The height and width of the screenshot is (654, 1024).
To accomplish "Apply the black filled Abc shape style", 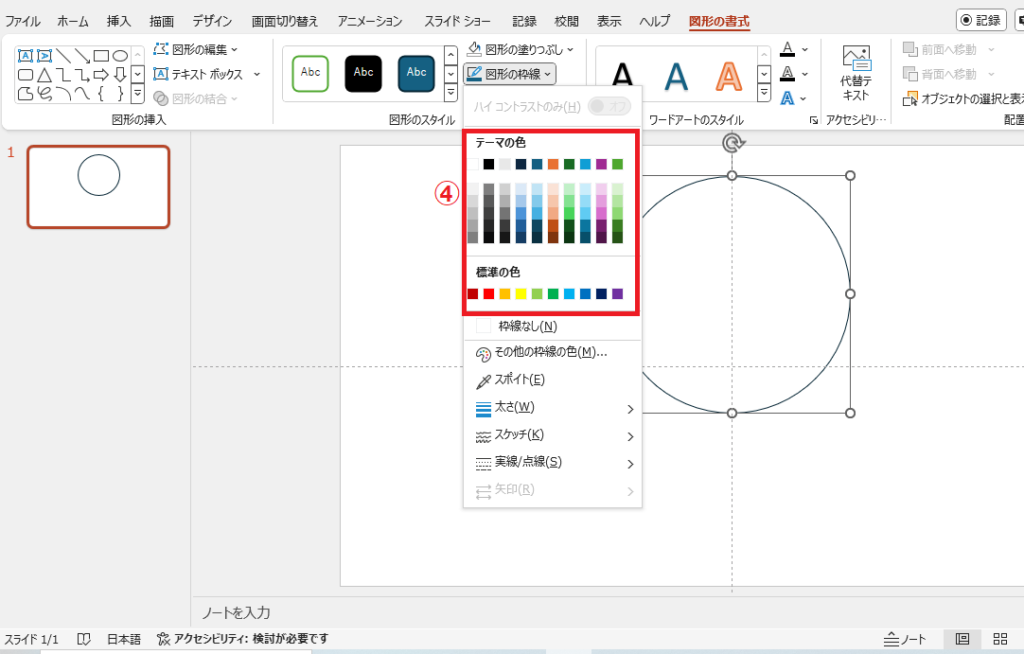I will tap(363, 73).
